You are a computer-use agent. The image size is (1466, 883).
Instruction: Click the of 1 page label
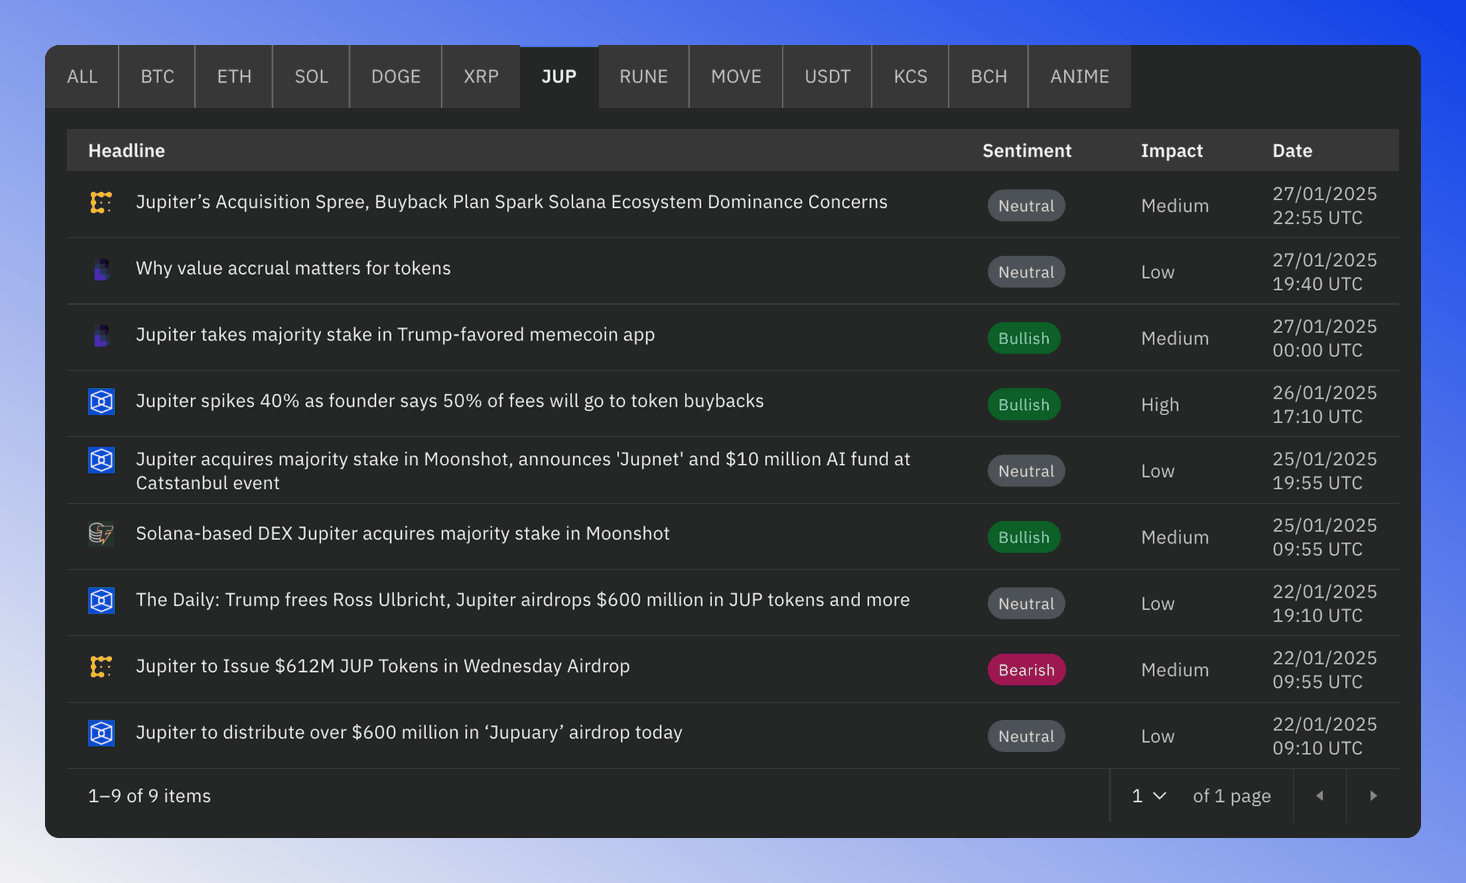1232,796
